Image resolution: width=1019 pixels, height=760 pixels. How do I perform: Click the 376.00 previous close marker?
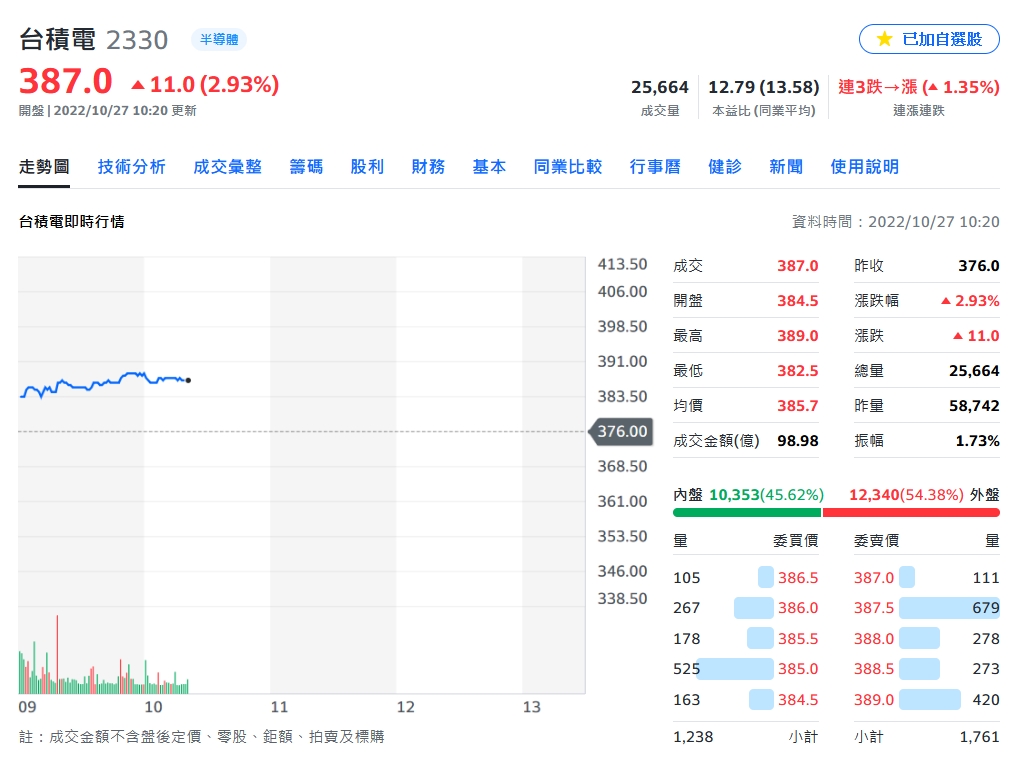pos(621,432)
